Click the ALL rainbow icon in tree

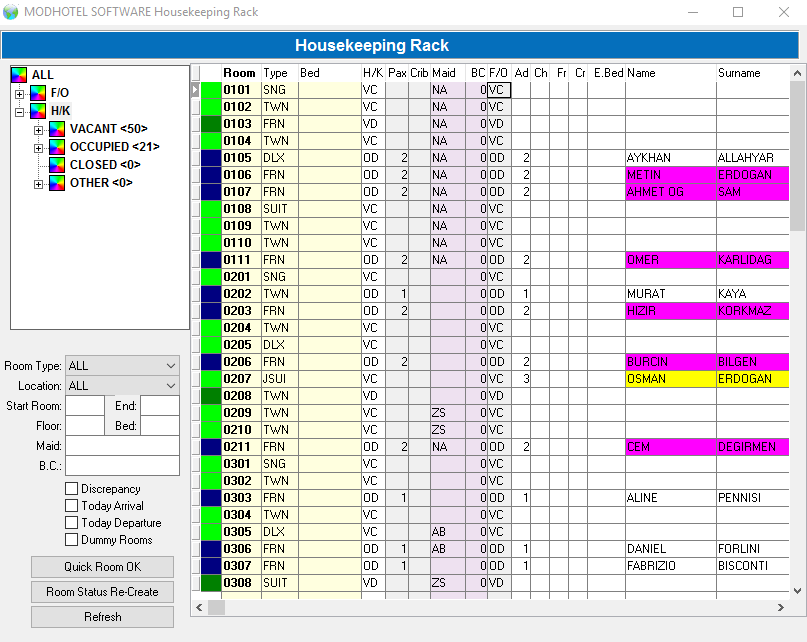[x=20, y=75]
